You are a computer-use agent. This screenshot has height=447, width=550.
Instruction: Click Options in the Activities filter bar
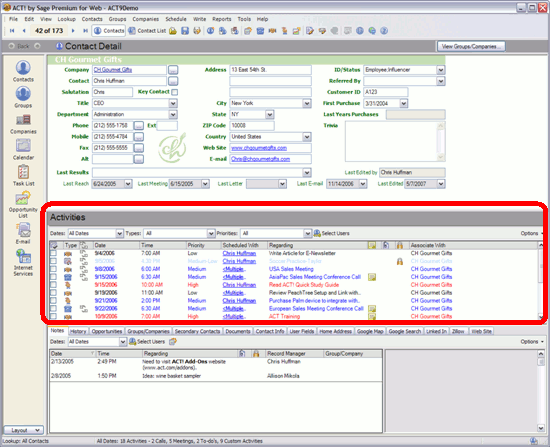pyautogui.click(x=531, y=233)
